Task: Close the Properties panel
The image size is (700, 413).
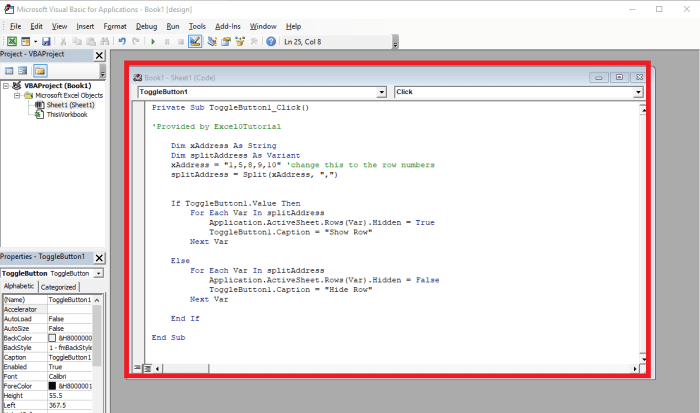Action: (99, 257)
